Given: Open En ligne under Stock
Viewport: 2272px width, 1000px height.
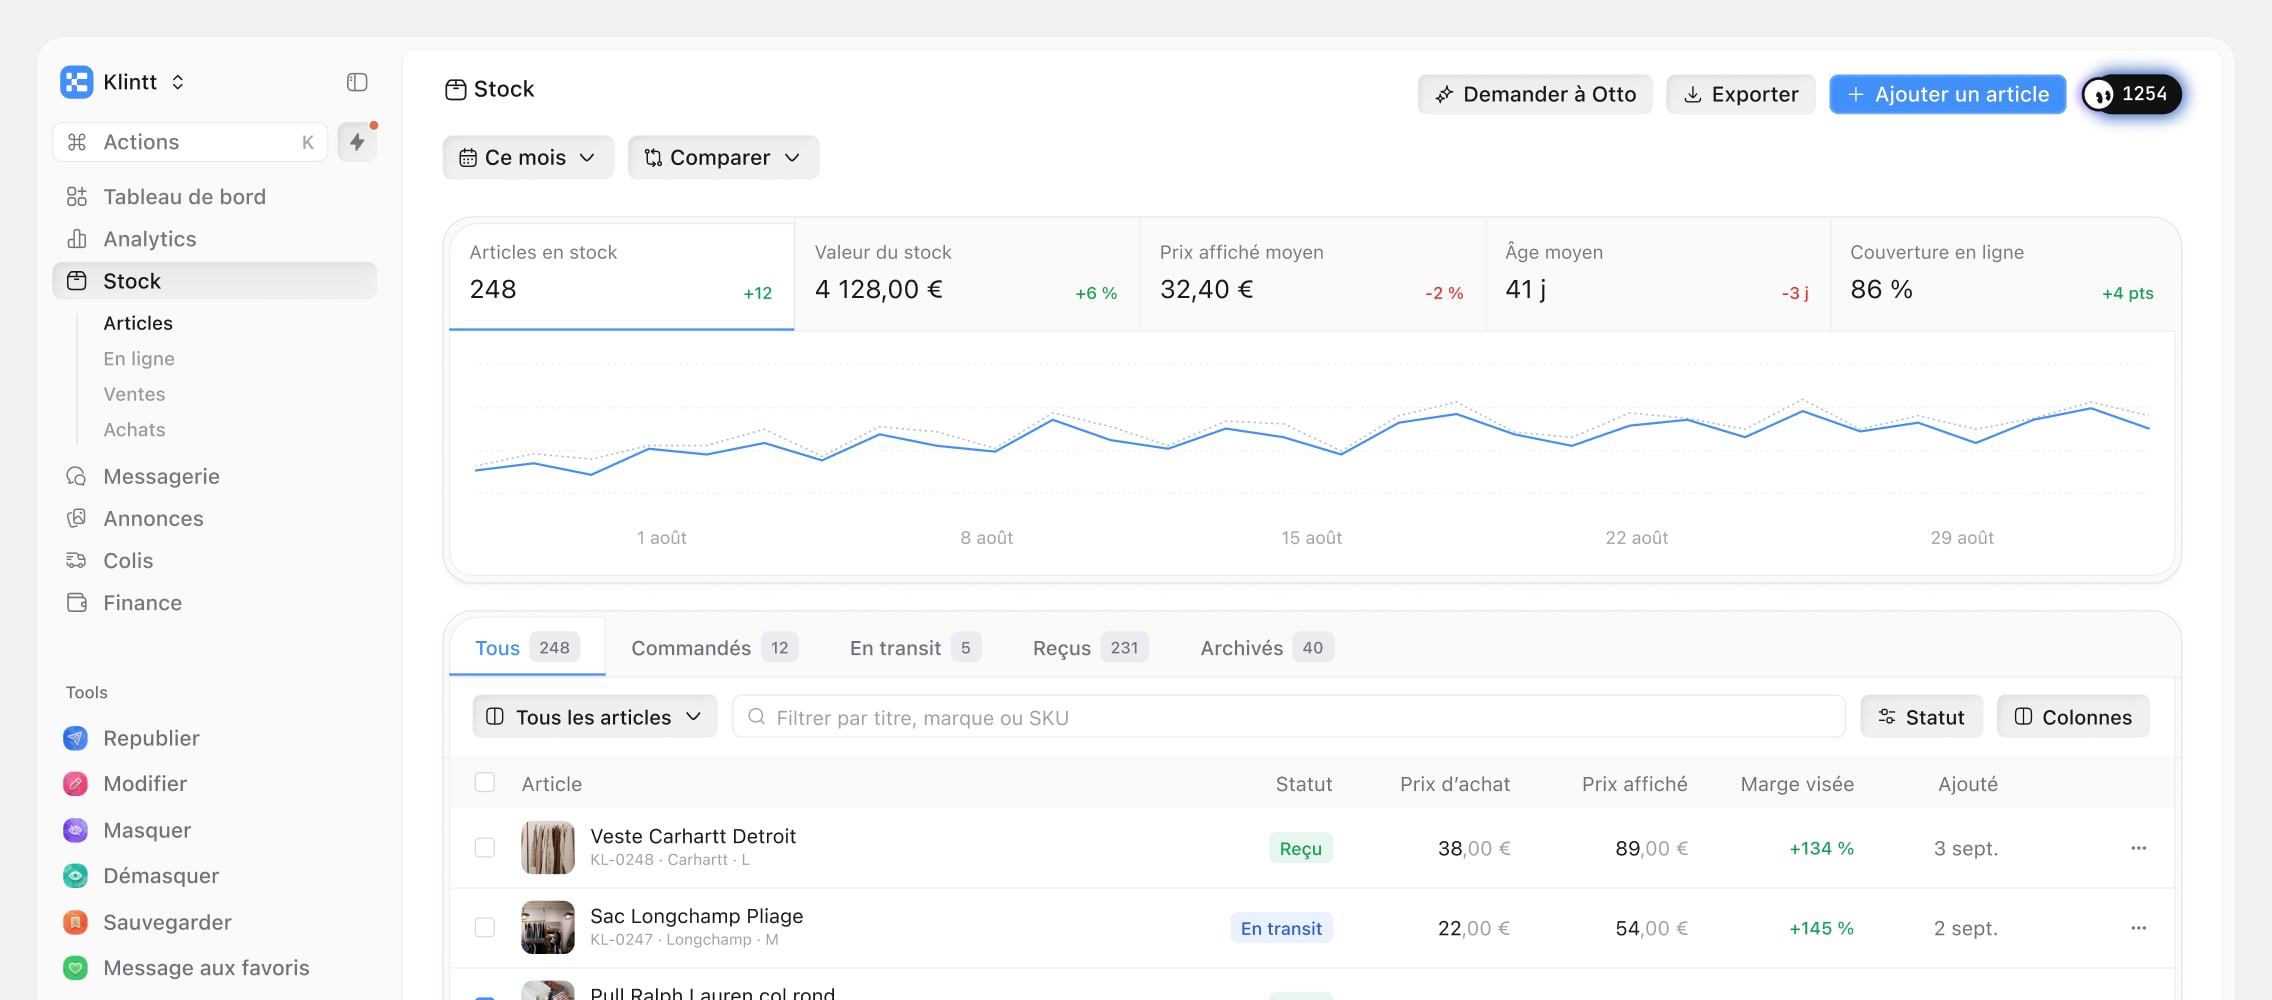Looking at the screenshot, I should tap(139, 359).
